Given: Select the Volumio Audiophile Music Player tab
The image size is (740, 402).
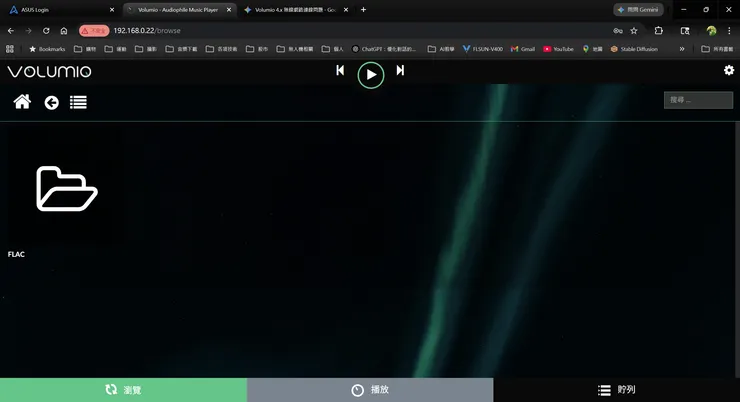Looking at the screenshot, I should pyautogui.click(x=179, y=9).
